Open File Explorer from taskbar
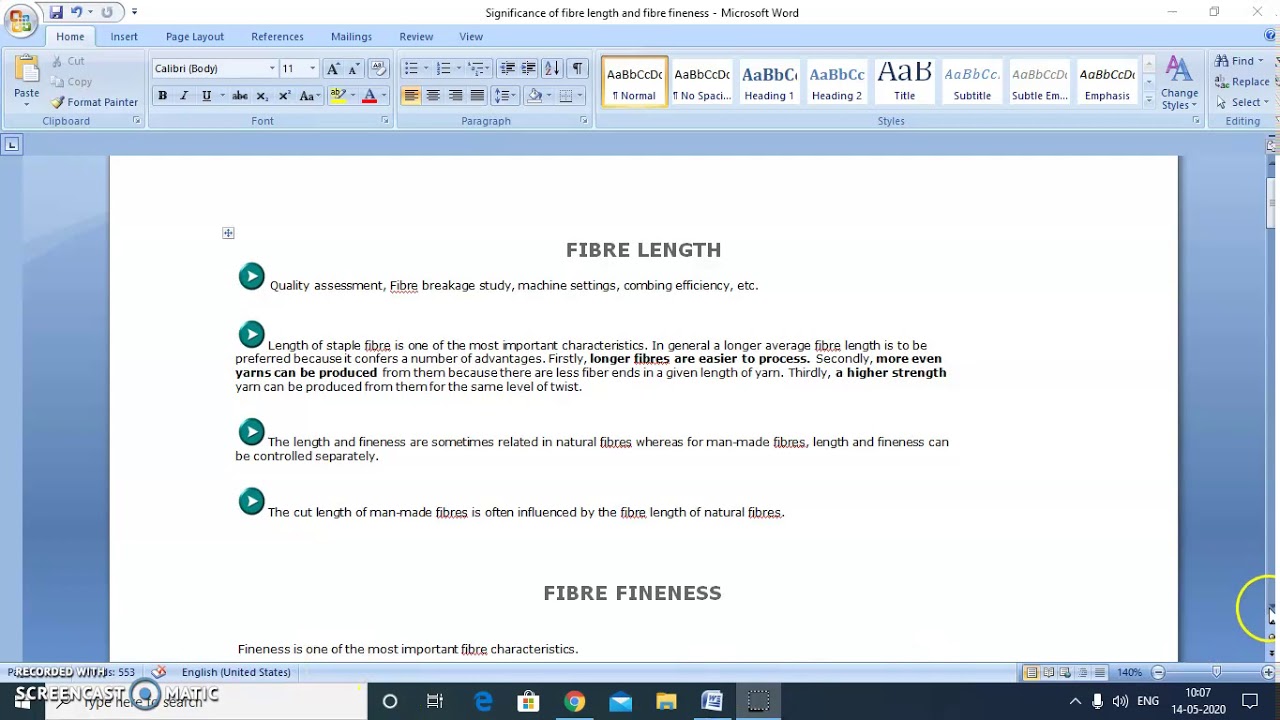The height and width of the screenshot is (720, 1280). point(666,702)
